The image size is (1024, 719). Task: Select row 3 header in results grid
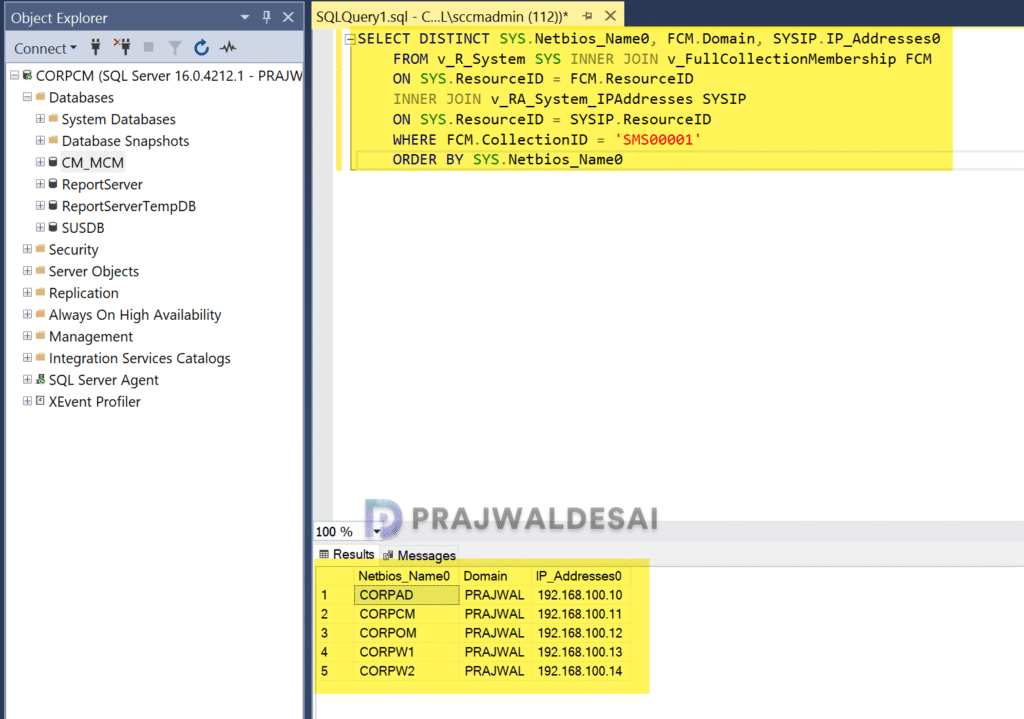pos(335,633)
